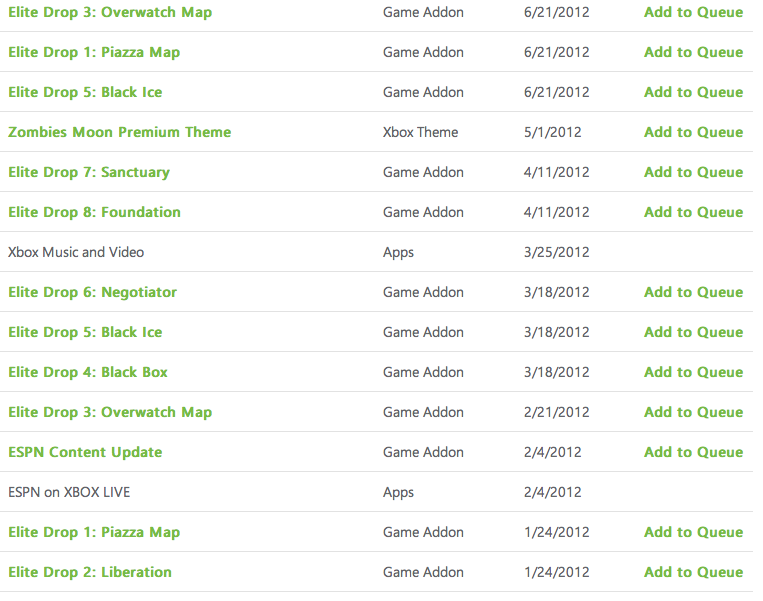This screenshot has height=601, width=763.
Task: Open Zombies Moon Premium Theme link
Action: tap(120, 132)
